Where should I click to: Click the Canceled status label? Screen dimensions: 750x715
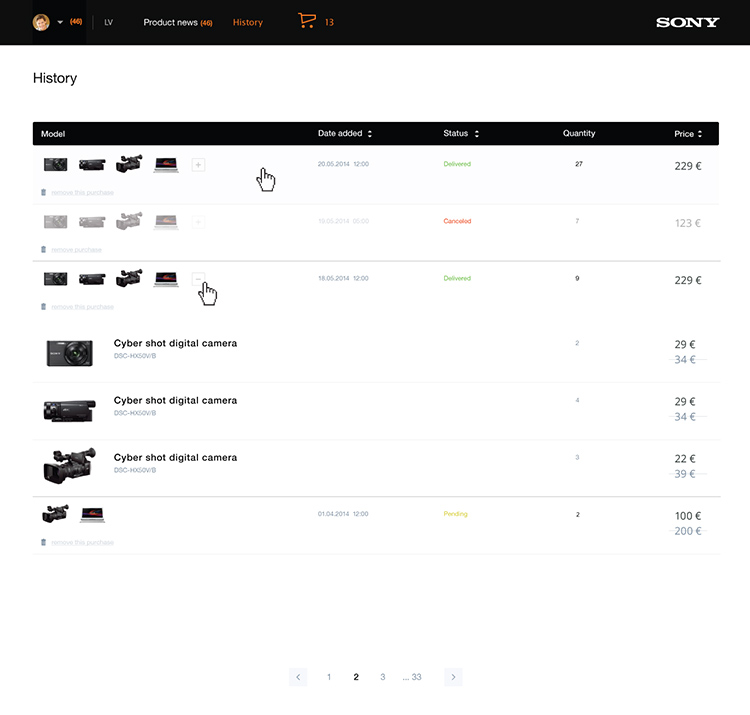click(x=457, y=221)
